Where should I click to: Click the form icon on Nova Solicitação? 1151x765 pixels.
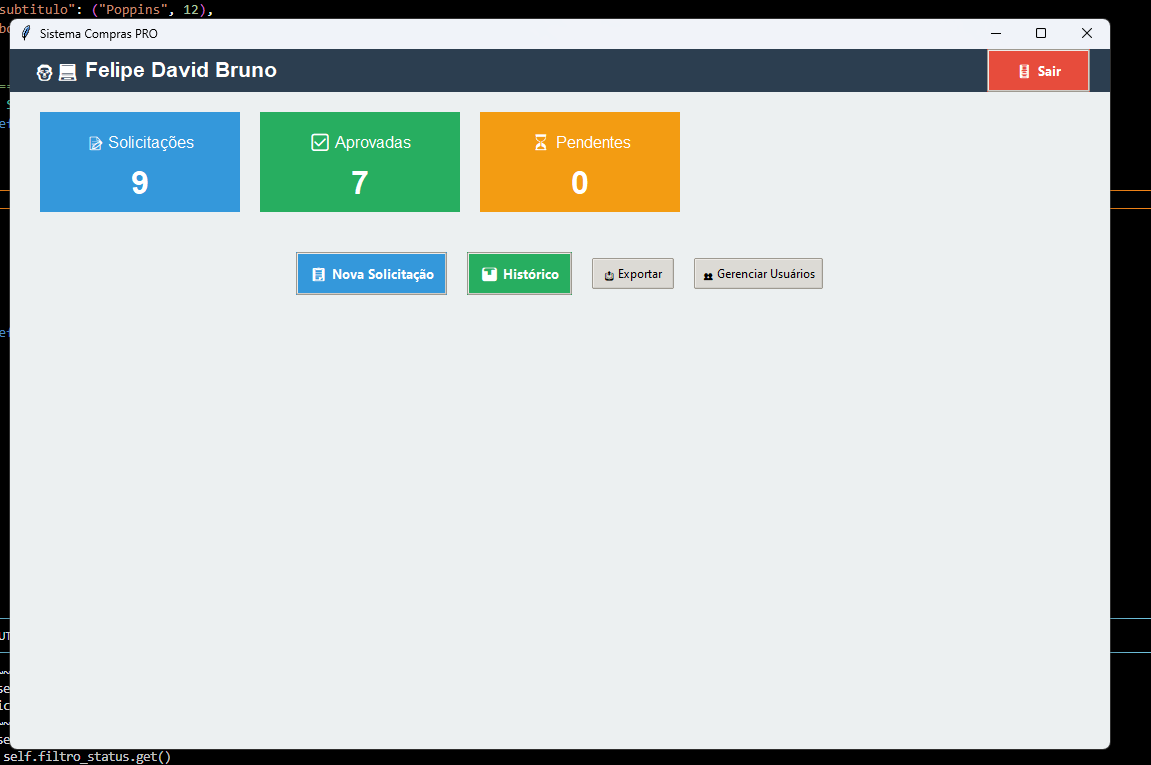(x=319, y=275)
